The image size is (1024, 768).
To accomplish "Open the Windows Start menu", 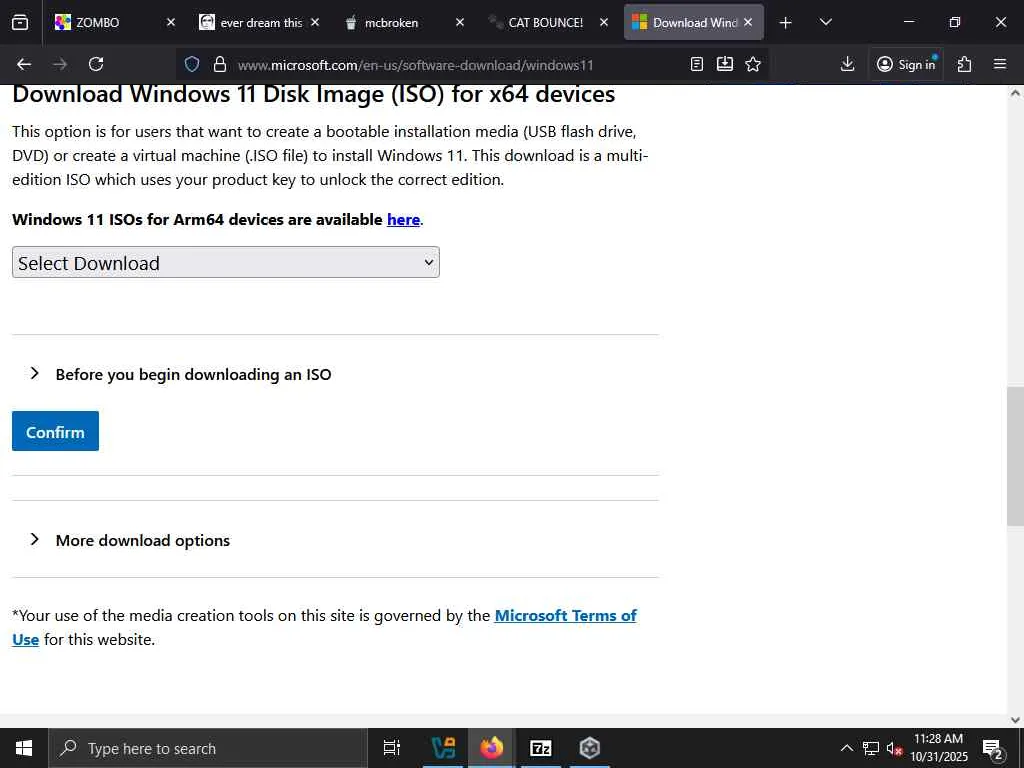I will (x=24, y=748).
